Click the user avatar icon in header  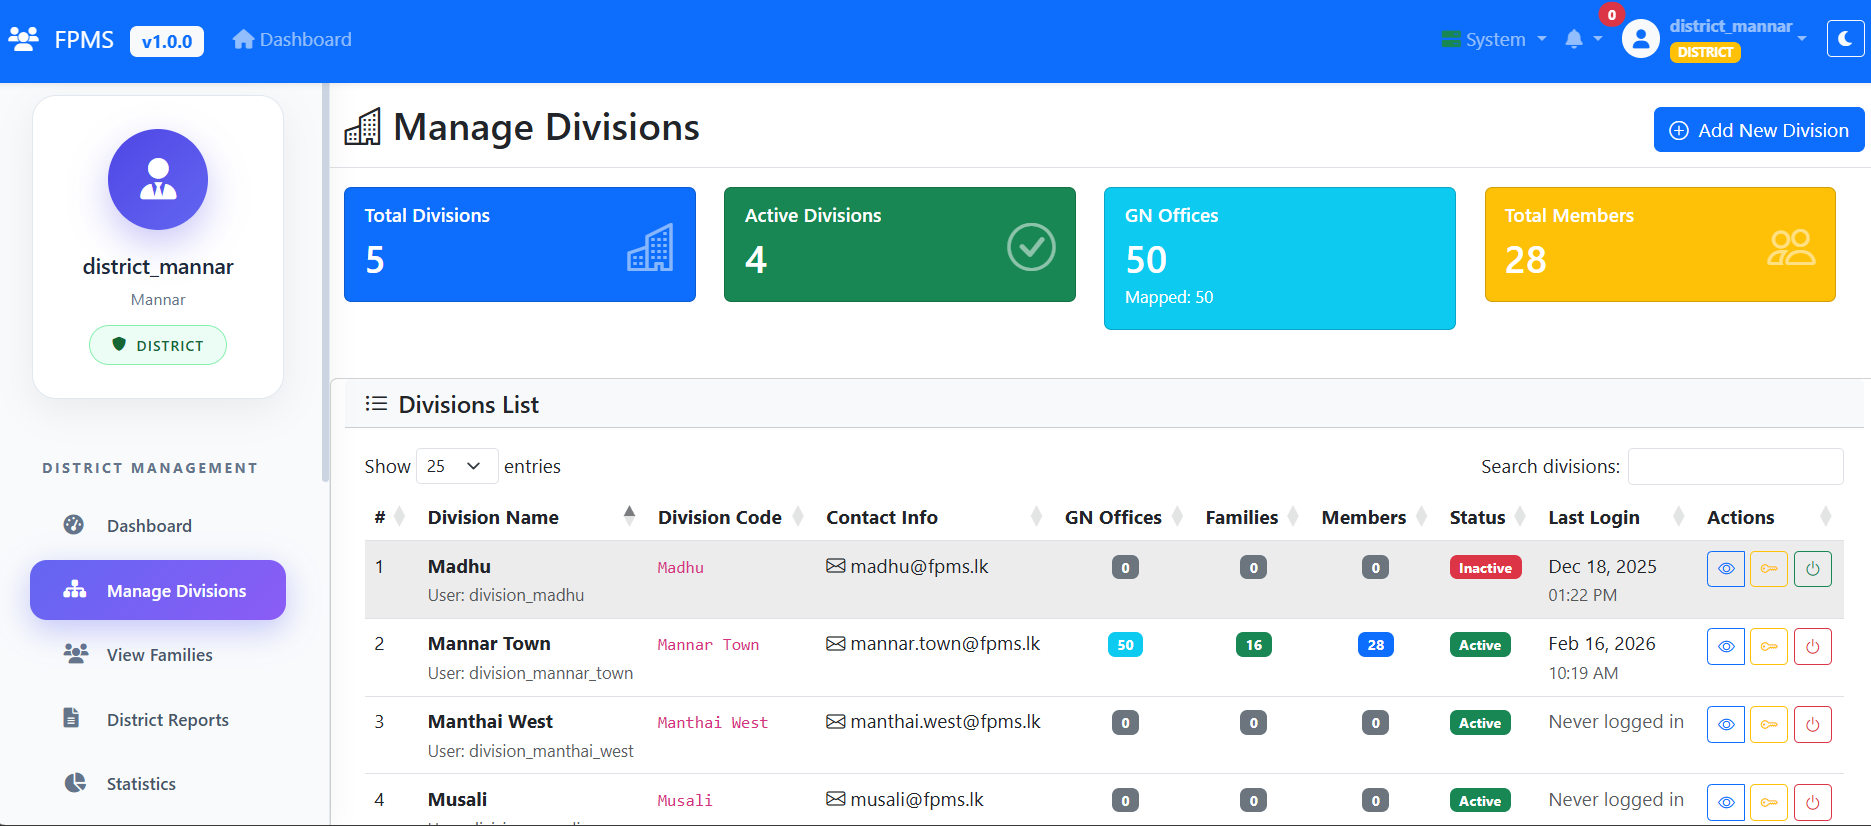(1640, 39)
